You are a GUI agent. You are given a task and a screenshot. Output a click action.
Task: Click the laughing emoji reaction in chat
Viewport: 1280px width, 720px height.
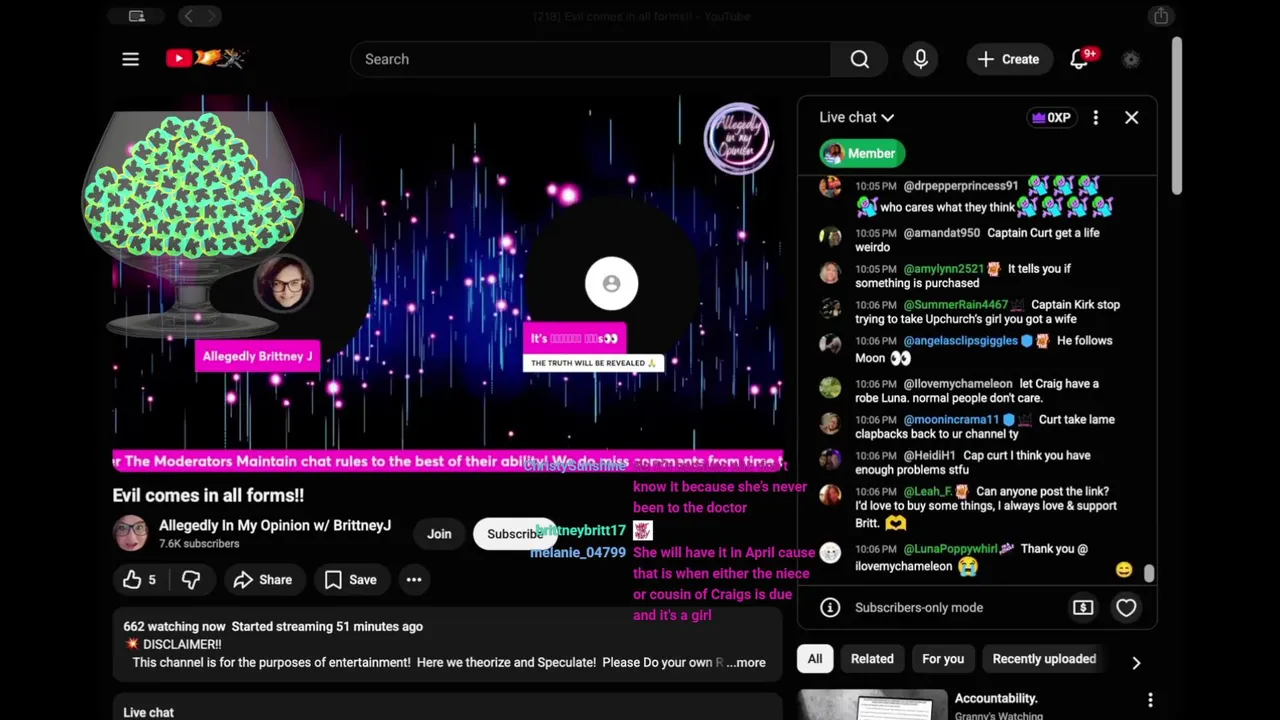[1124, 570]
